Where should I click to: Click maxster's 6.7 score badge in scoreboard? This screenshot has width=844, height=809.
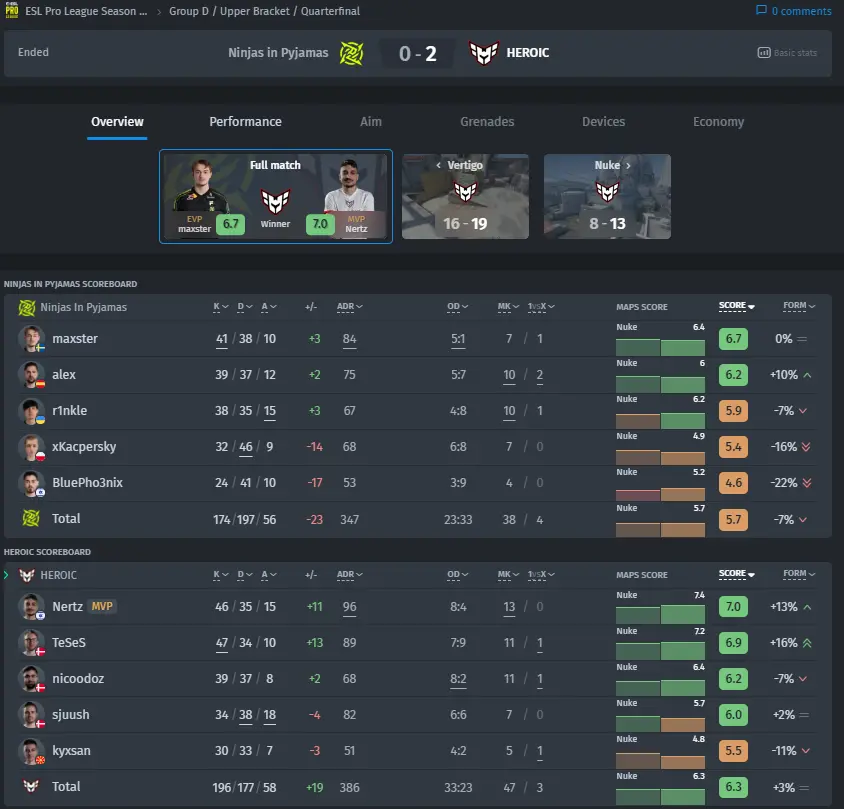coord(733,339)
